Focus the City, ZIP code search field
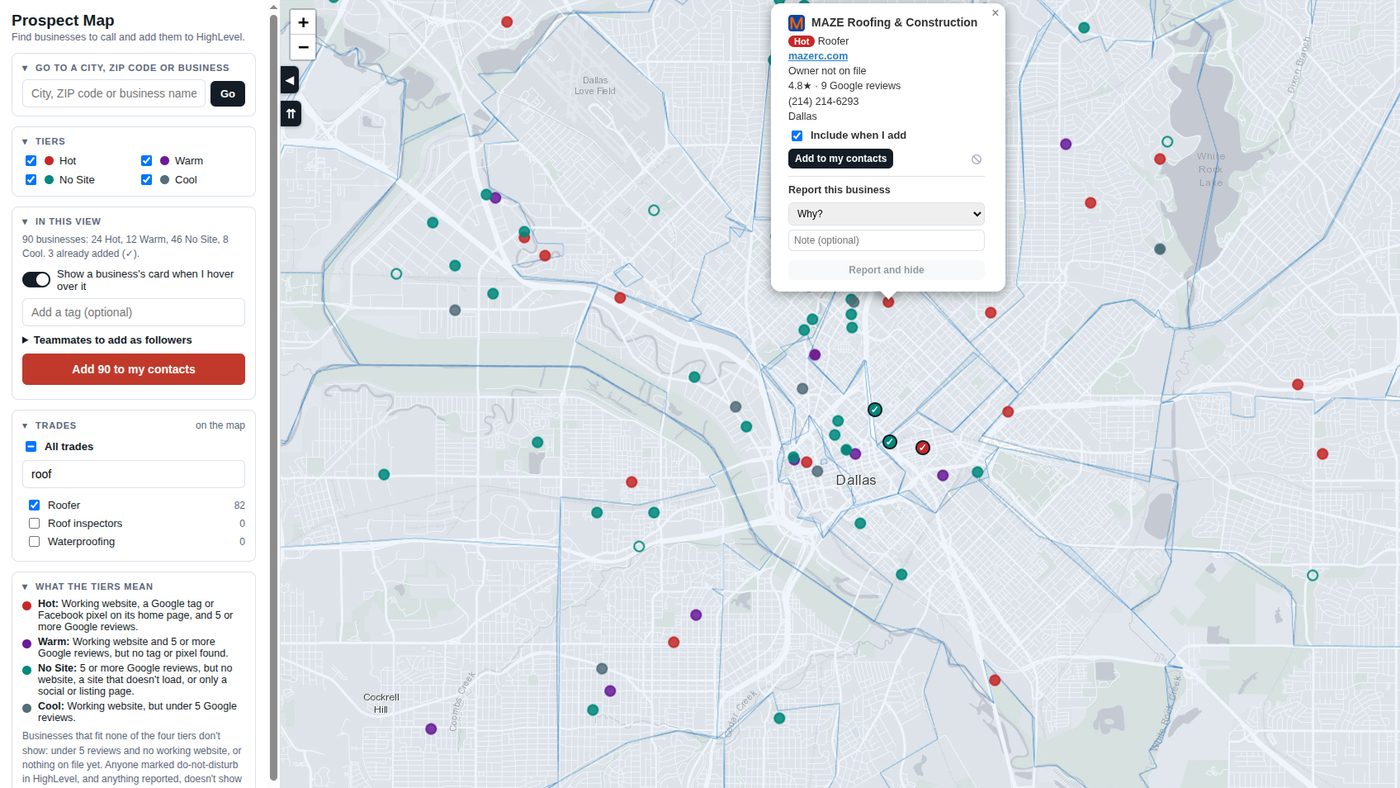This screenshot has width=1400, height=788. tap(113, 93)
